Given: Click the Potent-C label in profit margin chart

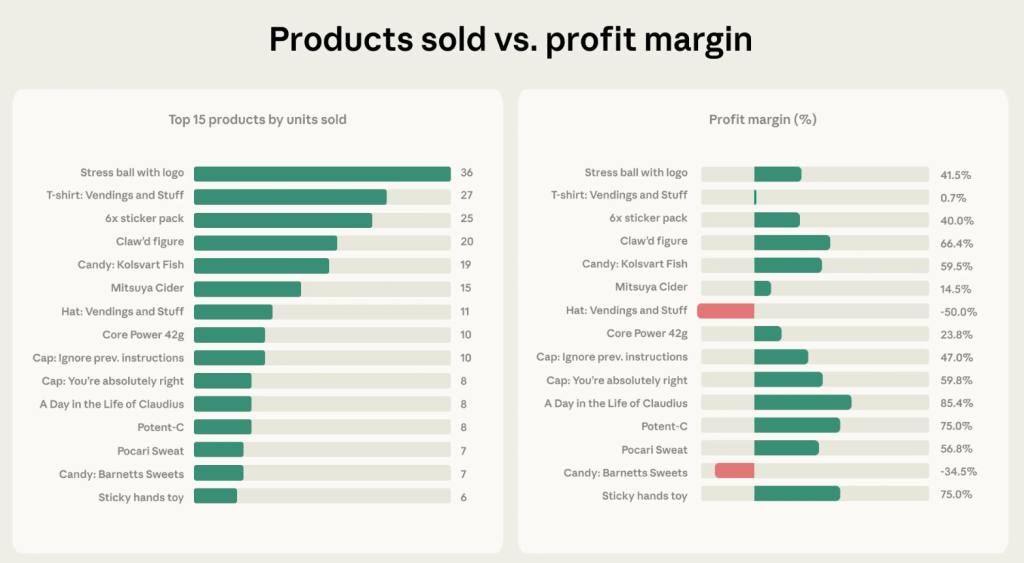Looking at the screenshot, I should pos(664,426).
